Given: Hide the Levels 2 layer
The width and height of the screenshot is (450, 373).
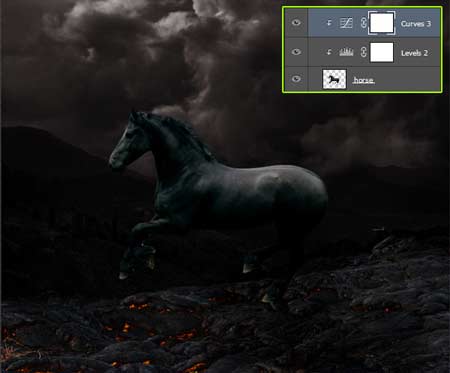Looking at the screenshot, I should tap(296, 52).
